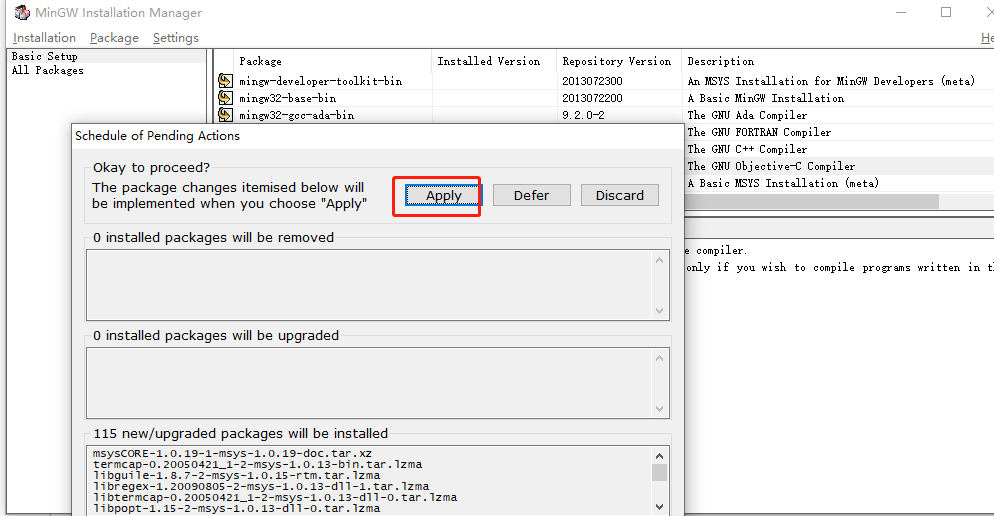
Task: Click down arrow in removed packages list
Action: click(659, 311)
